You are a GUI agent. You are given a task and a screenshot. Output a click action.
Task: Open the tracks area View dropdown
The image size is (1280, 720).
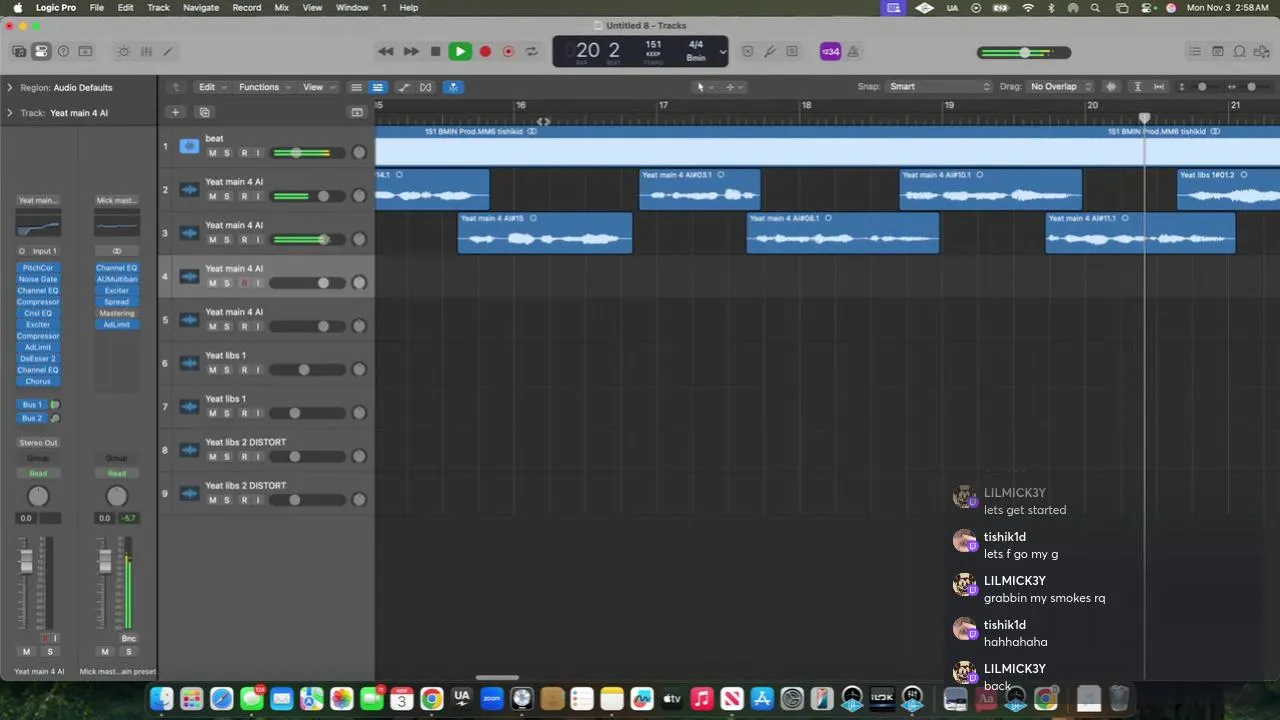(x=318, y=87)
